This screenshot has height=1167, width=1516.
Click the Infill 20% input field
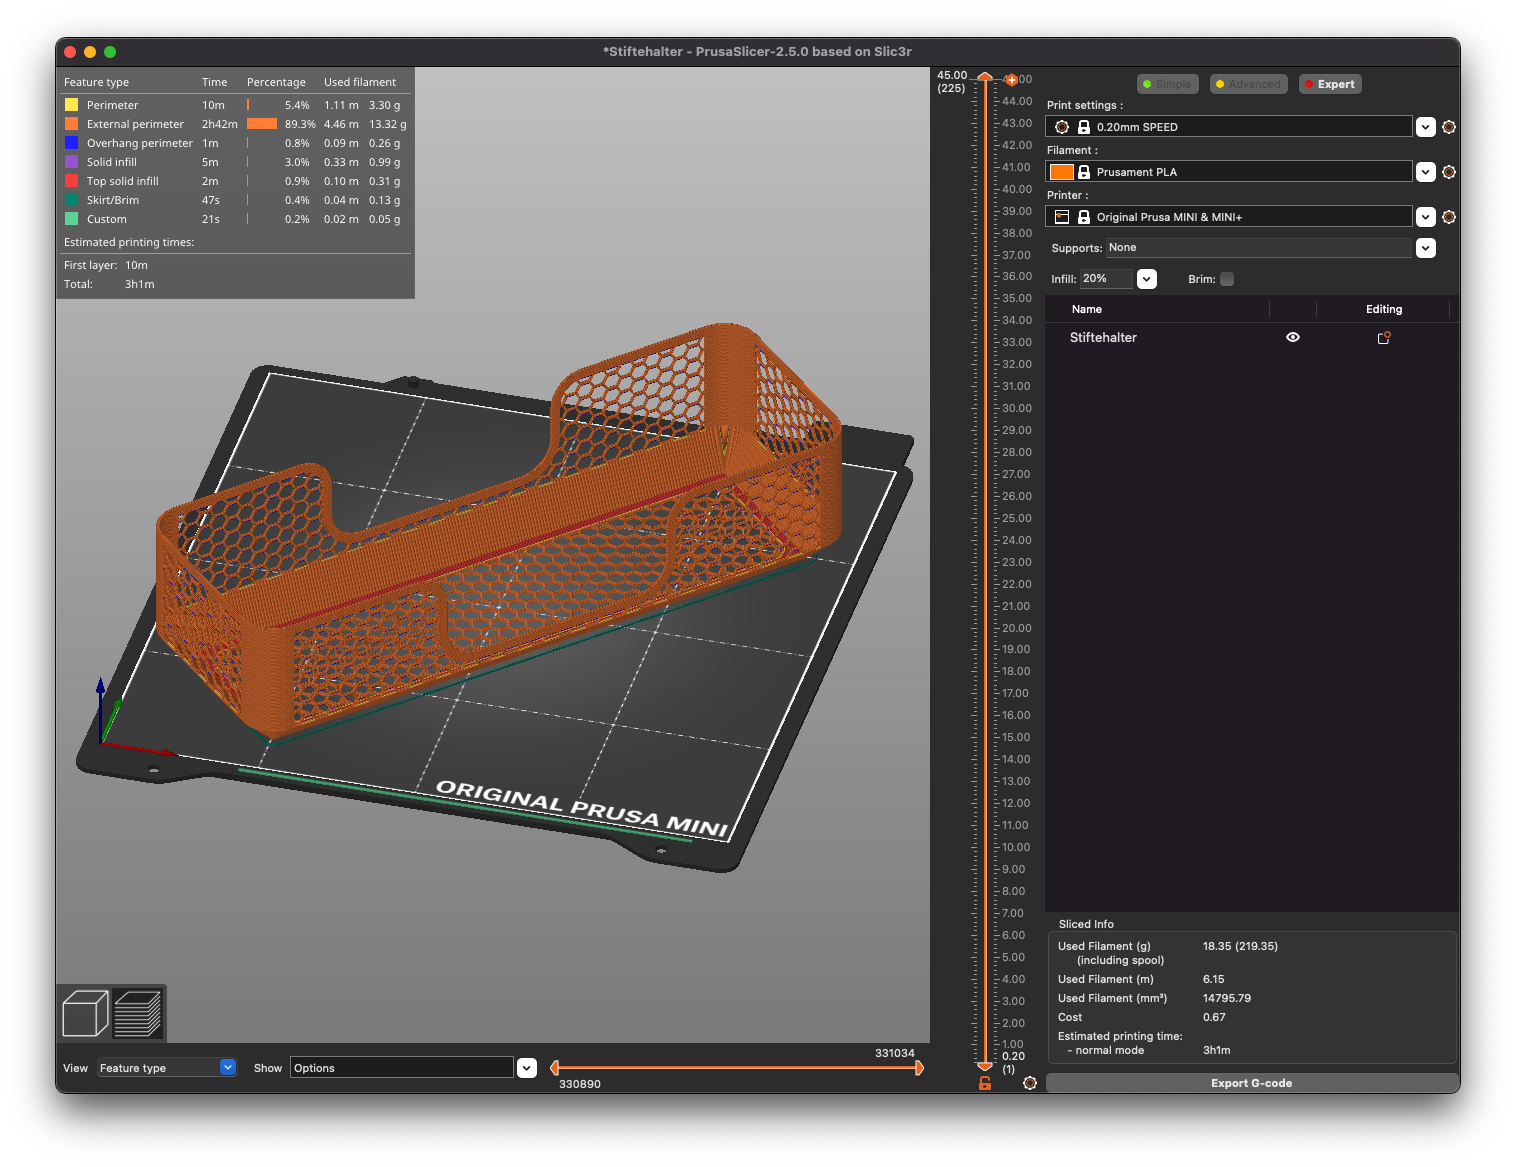[x=1103, y=279]
